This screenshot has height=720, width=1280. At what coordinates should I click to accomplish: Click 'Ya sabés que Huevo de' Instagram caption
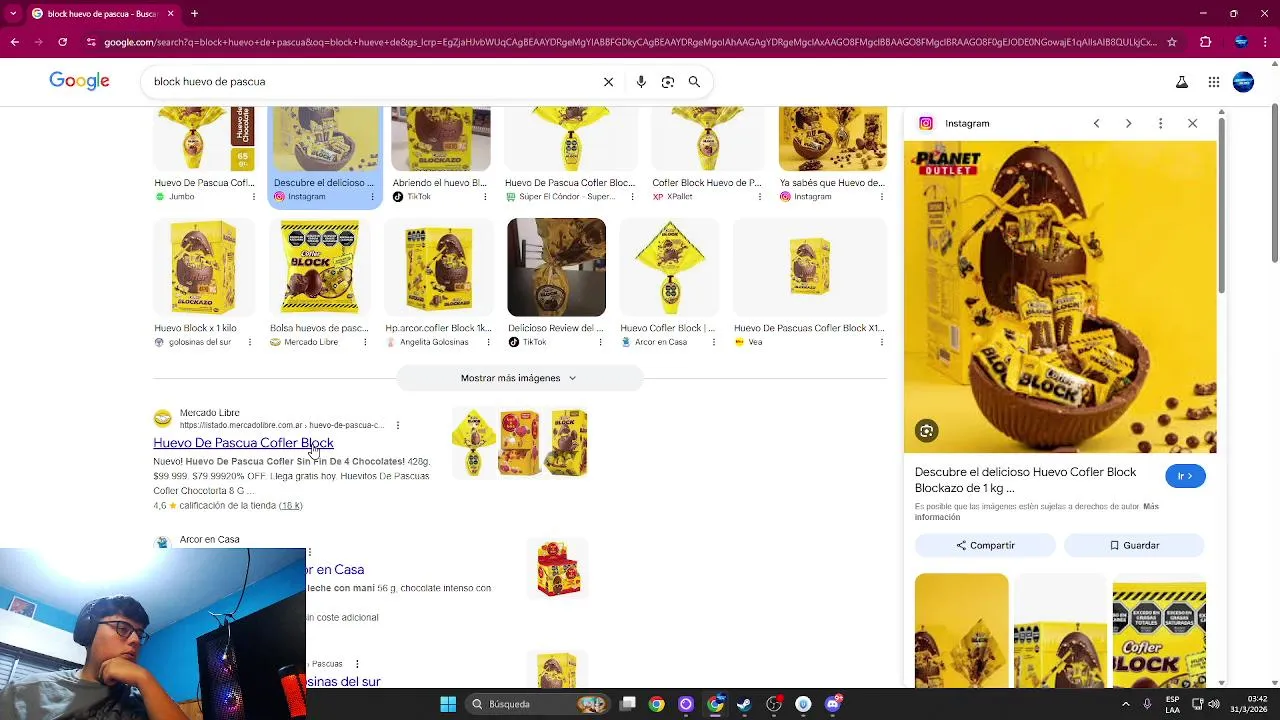point(832,183)
